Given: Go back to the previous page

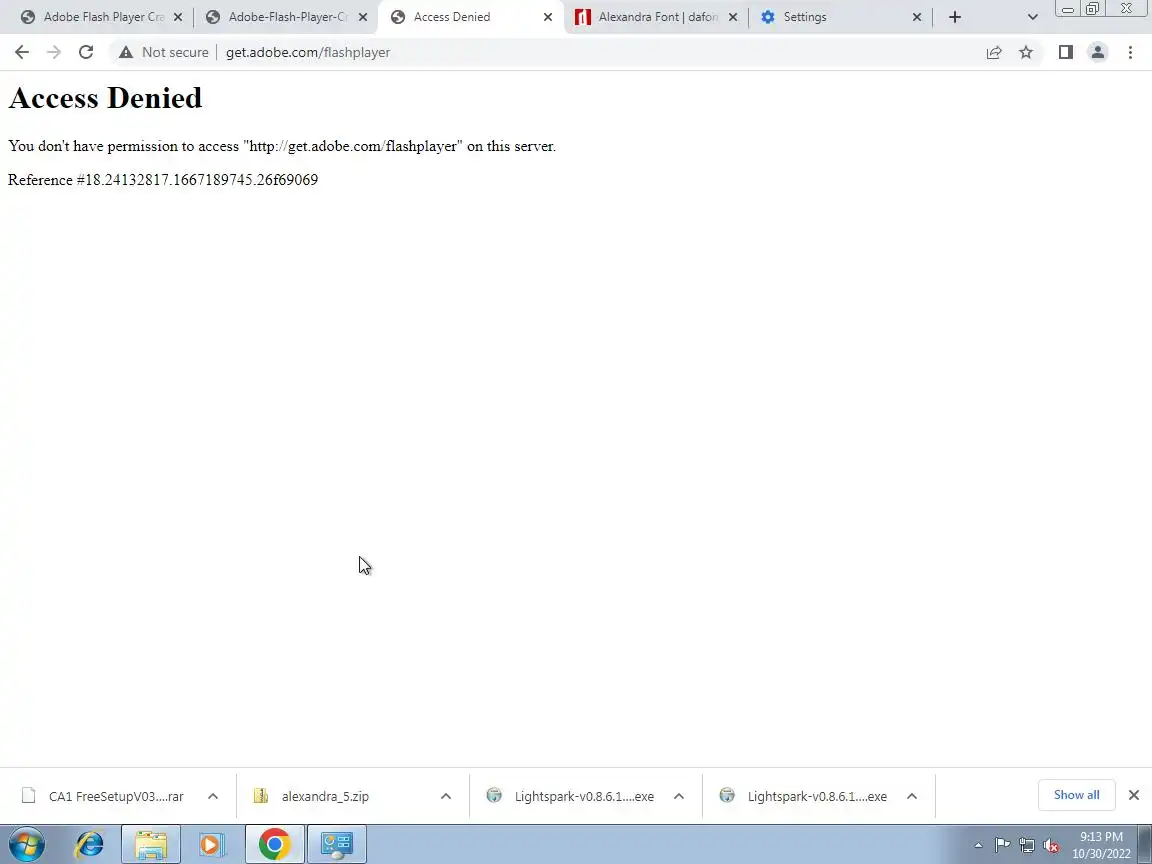Looking at the screenshot, I should click(x=21, y=52).
